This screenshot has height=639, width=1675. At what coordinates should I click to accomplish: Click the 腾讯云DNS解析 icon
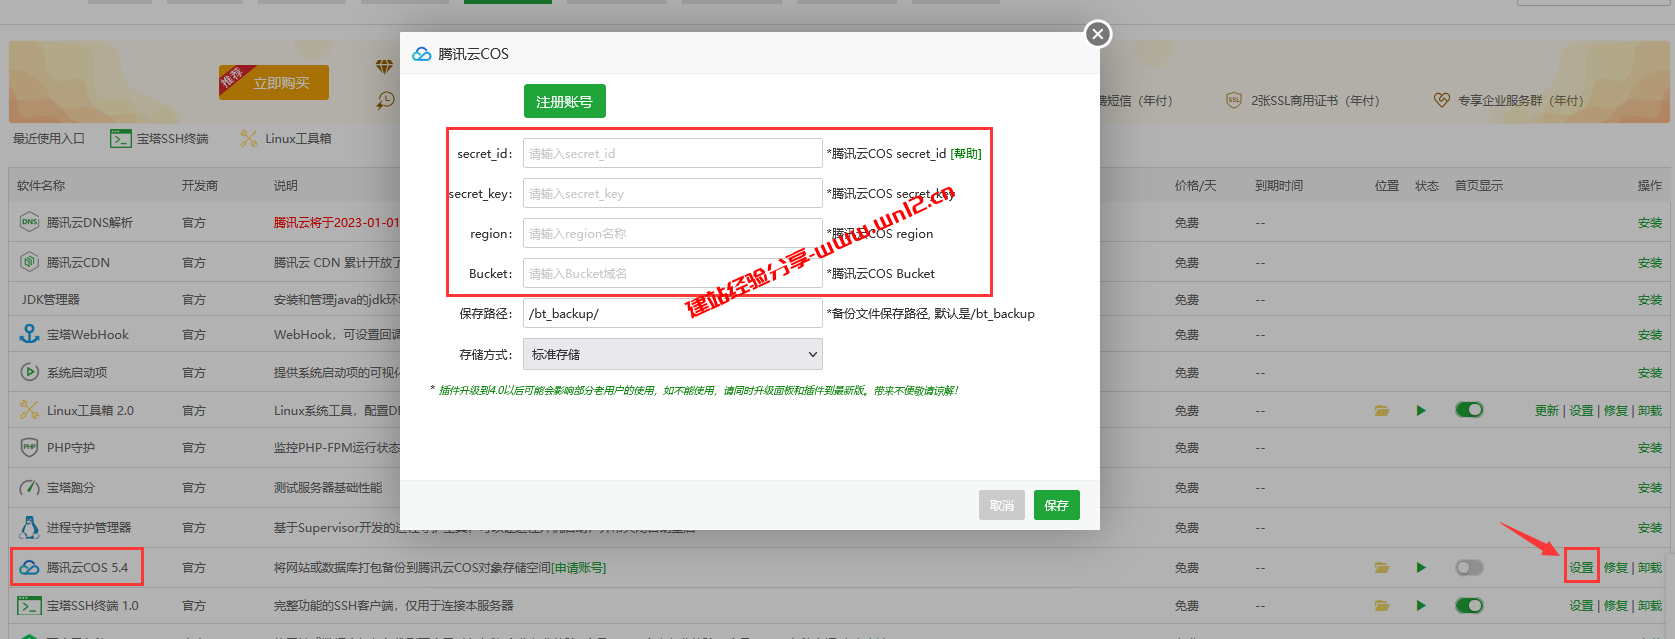29,222
